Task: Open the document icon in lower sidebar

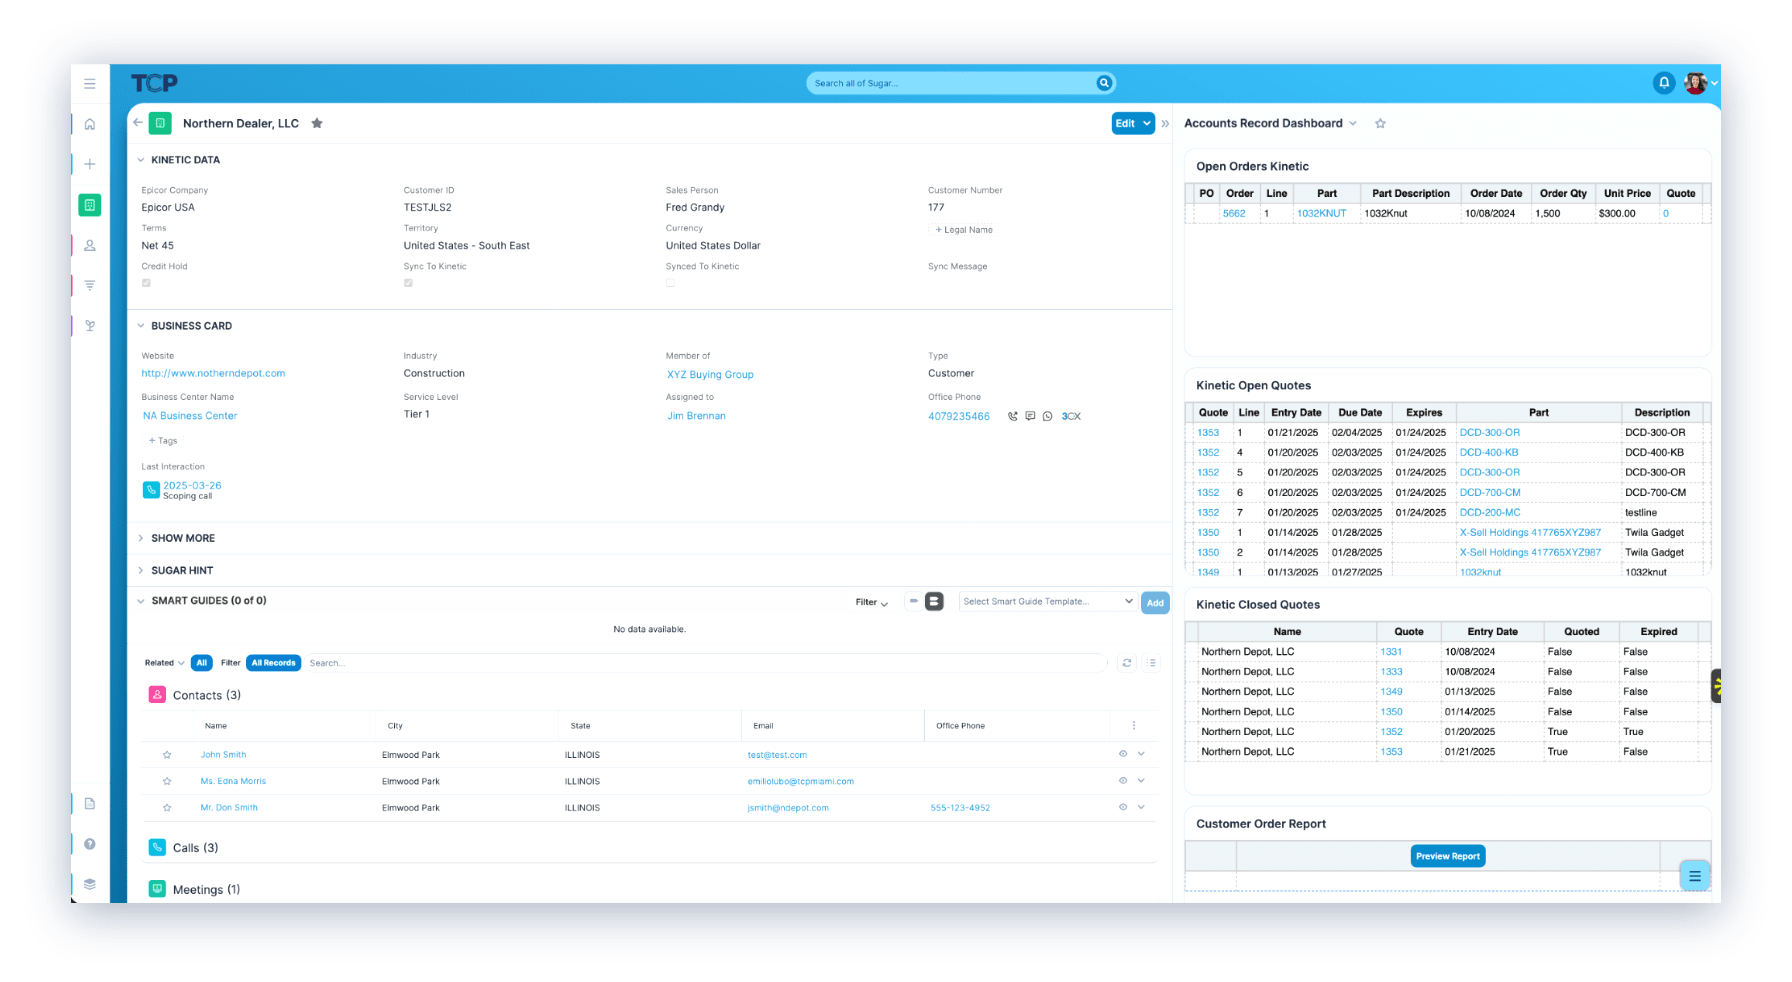Action: pos(90,804)
